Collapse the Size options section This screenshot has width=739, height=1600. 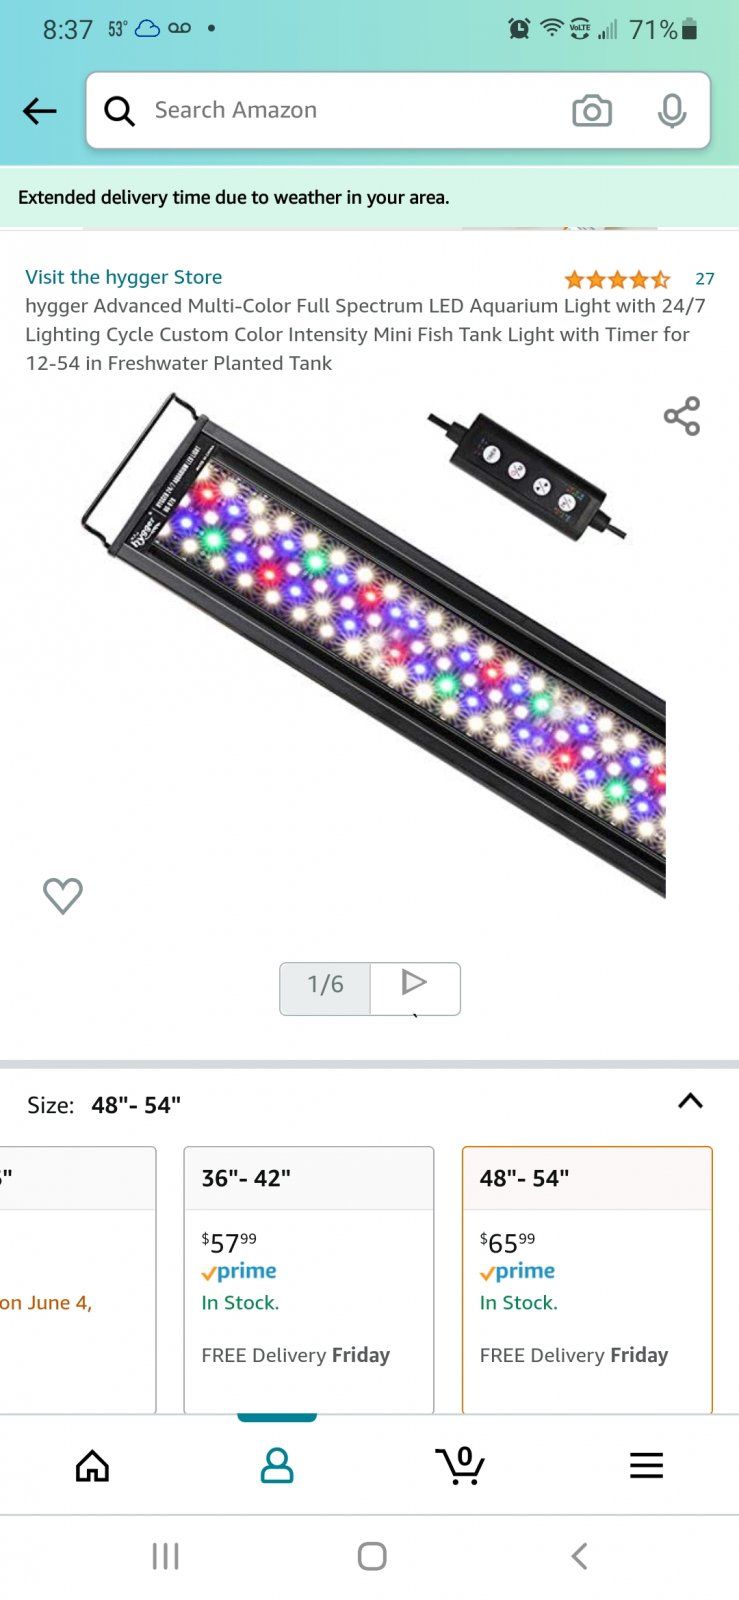coord(690,1101)
